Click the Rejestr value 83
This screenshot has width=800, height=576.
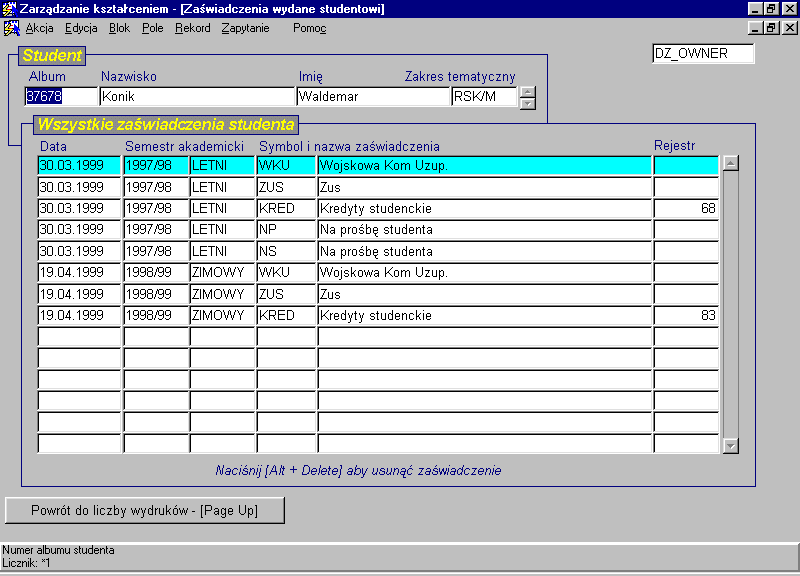click(x=686, y=316)
